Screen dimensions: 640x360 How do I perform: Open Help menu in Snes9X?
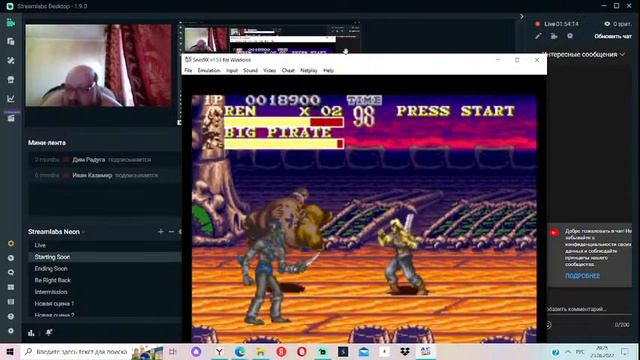[x=328, y=70]
